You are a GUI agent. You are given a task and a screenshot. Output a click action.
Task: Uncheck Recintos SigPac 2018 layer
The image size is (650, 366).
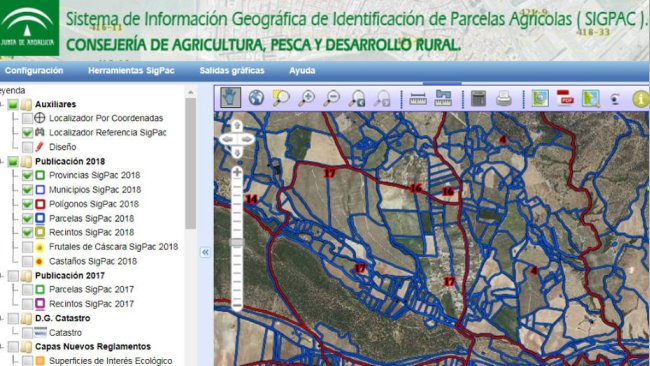coord(27,233)
